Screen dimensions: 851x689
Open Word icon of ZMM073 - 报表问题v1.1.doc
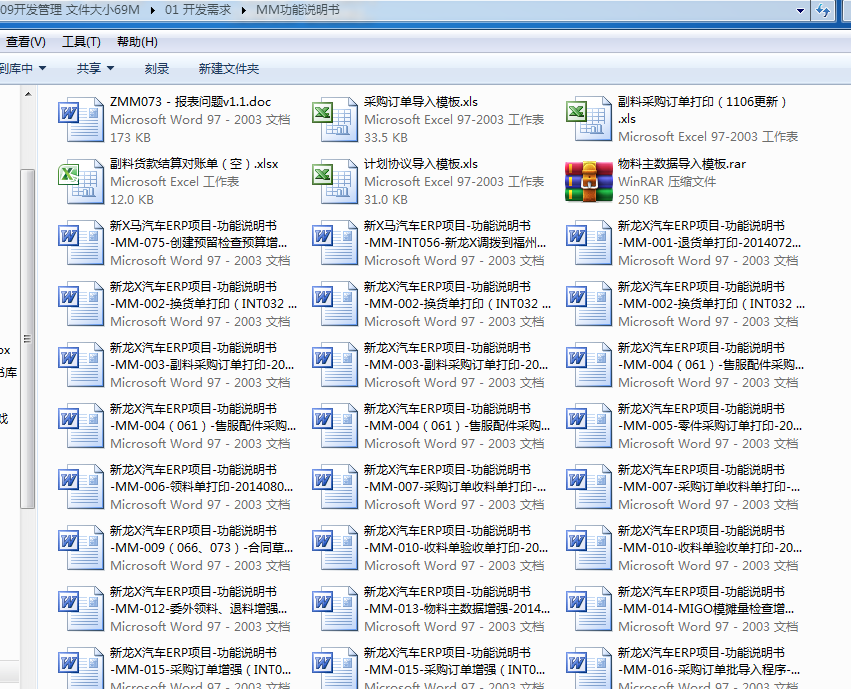pyautogui.click(x=81, y=119)
